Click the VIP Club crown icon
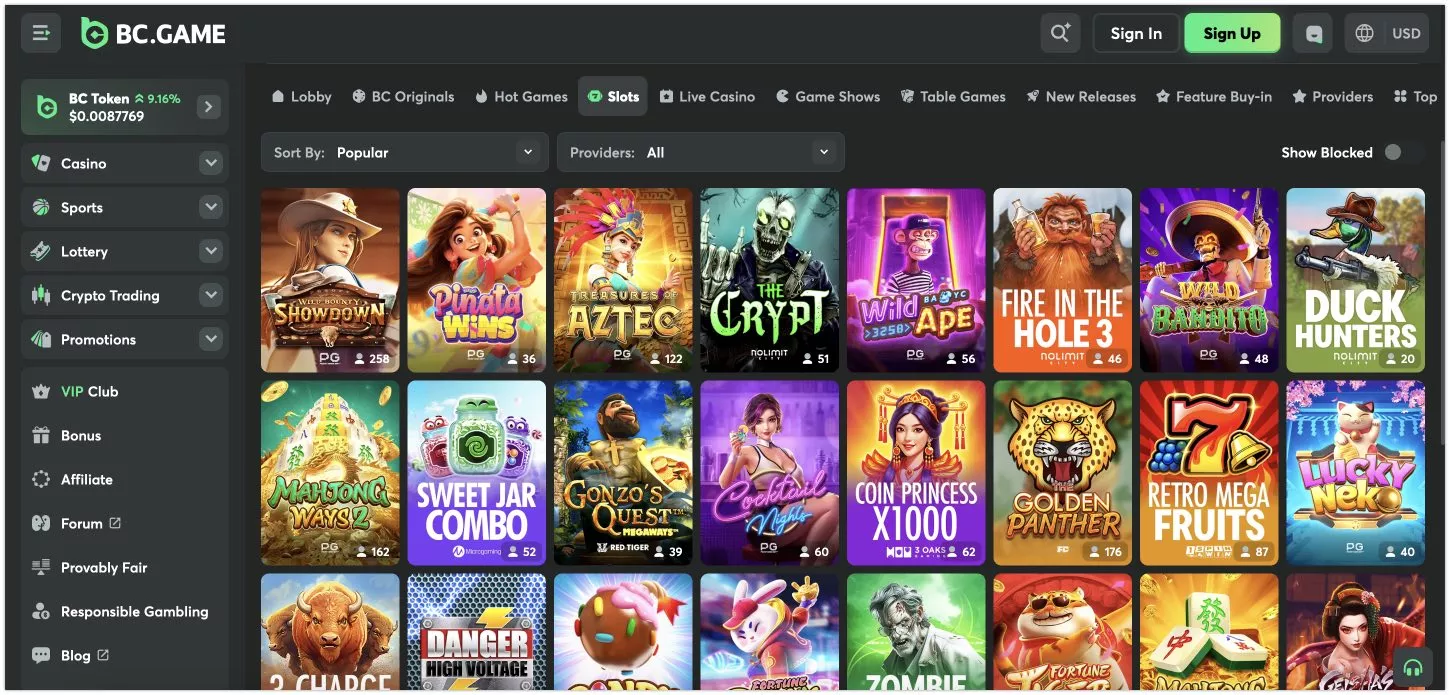 [41, 392]
